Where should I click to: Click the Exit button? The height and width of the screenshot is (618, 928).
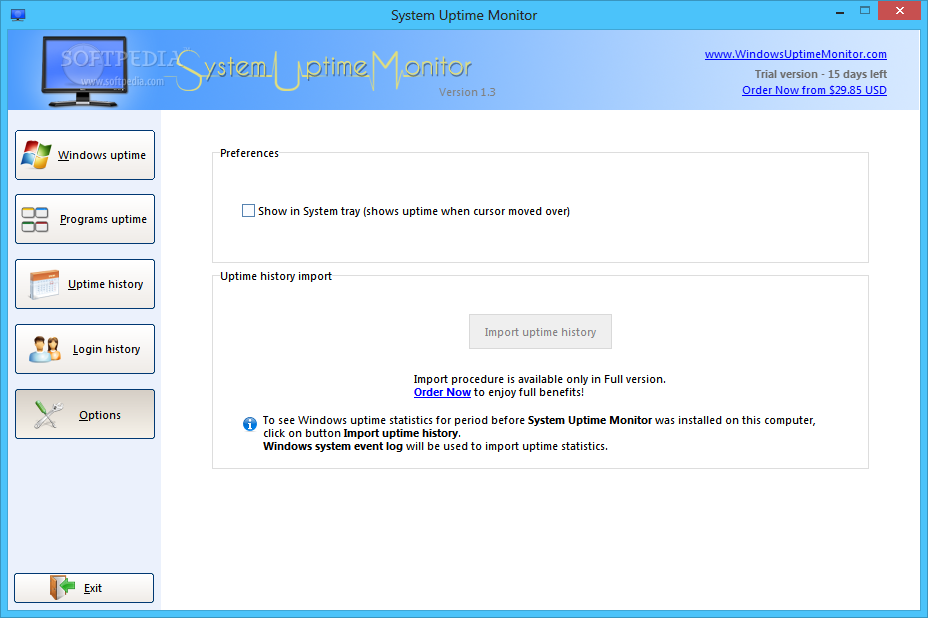pos(84,588)
